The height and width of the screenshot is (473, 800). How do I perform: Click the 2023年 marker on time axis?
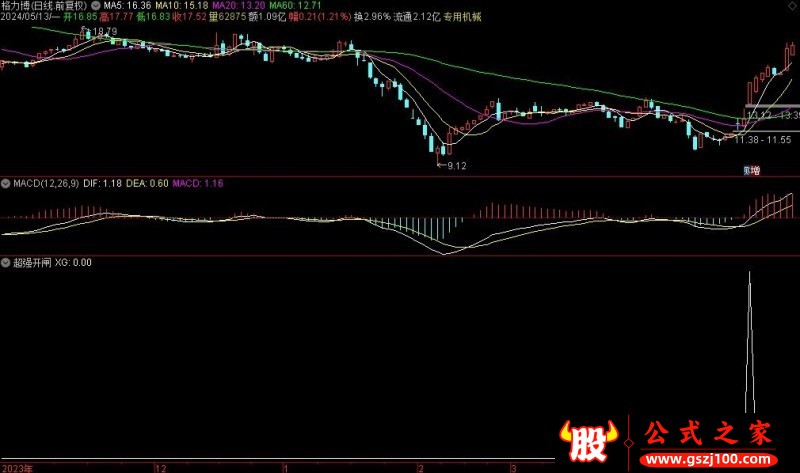point(18,467)
